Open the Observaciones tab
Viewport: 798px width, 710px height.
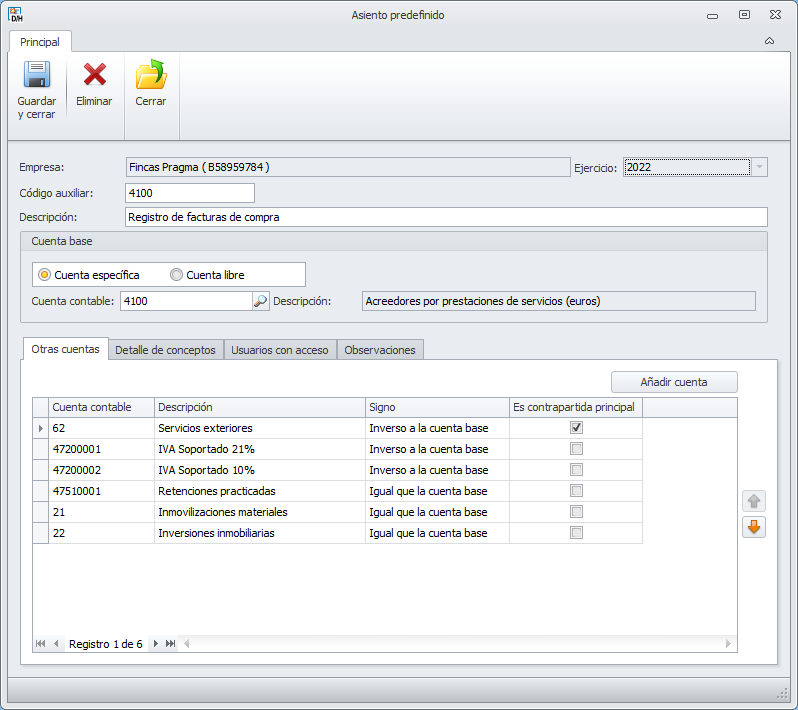pos(380,350)
